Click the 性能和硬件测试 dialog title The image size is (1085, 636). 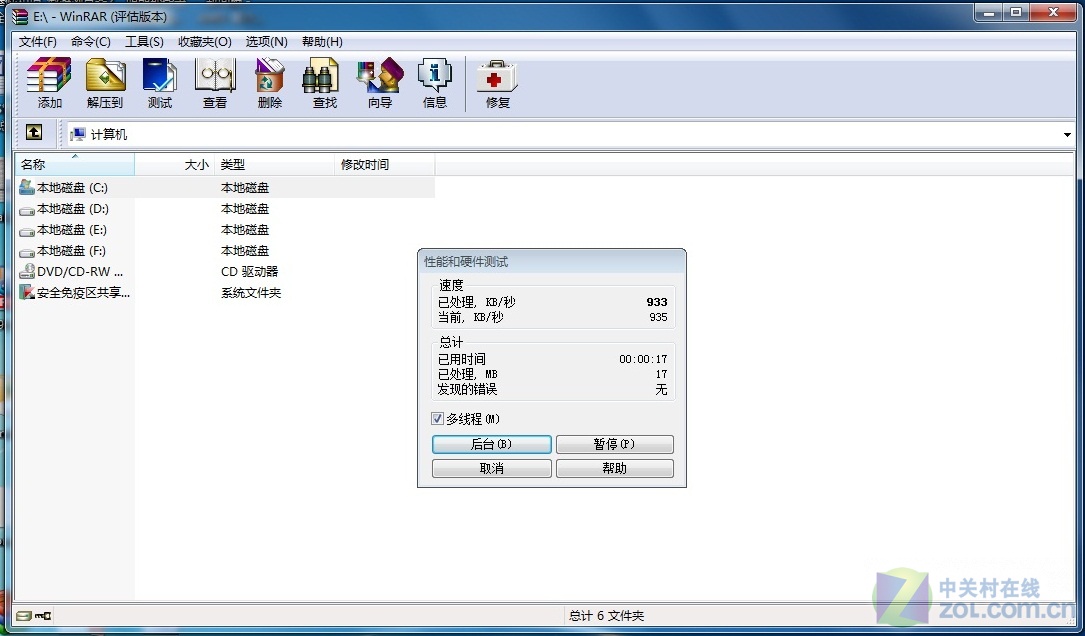[x=466, y=262]
